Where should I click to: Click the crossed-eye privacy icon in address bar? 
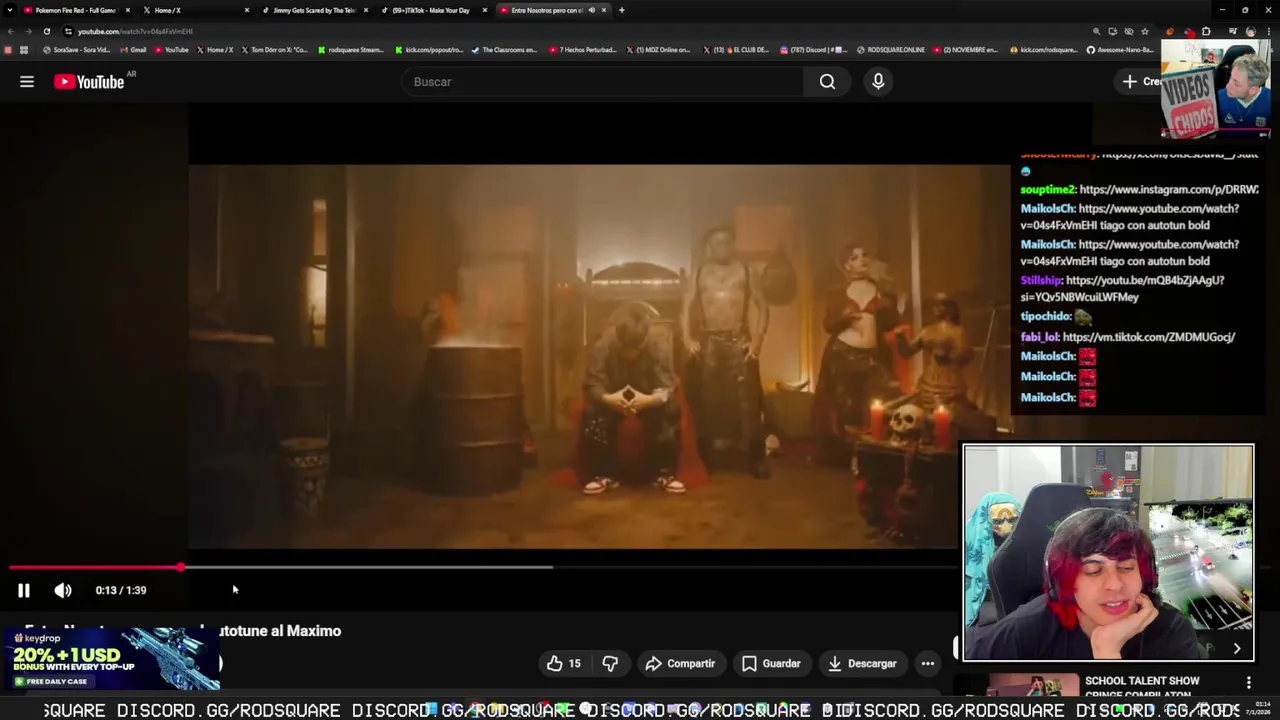tap(1129, 31)
